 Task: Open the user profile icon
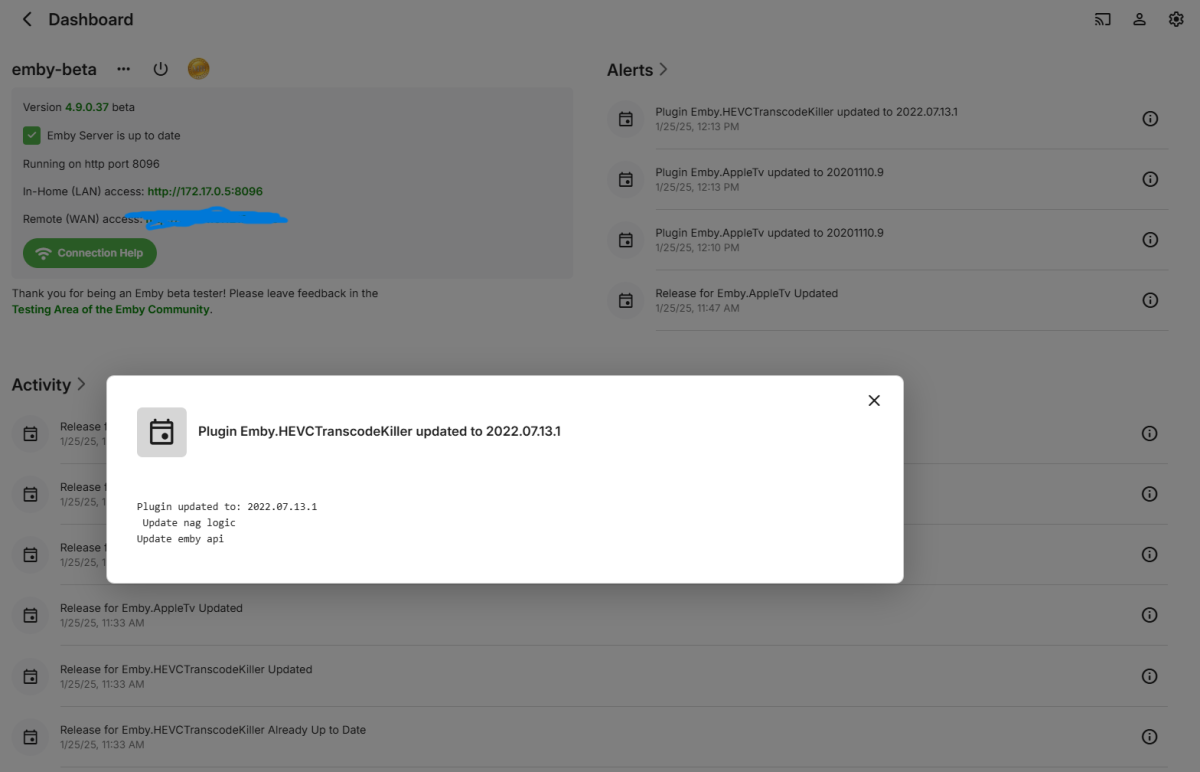(1139, 19)
